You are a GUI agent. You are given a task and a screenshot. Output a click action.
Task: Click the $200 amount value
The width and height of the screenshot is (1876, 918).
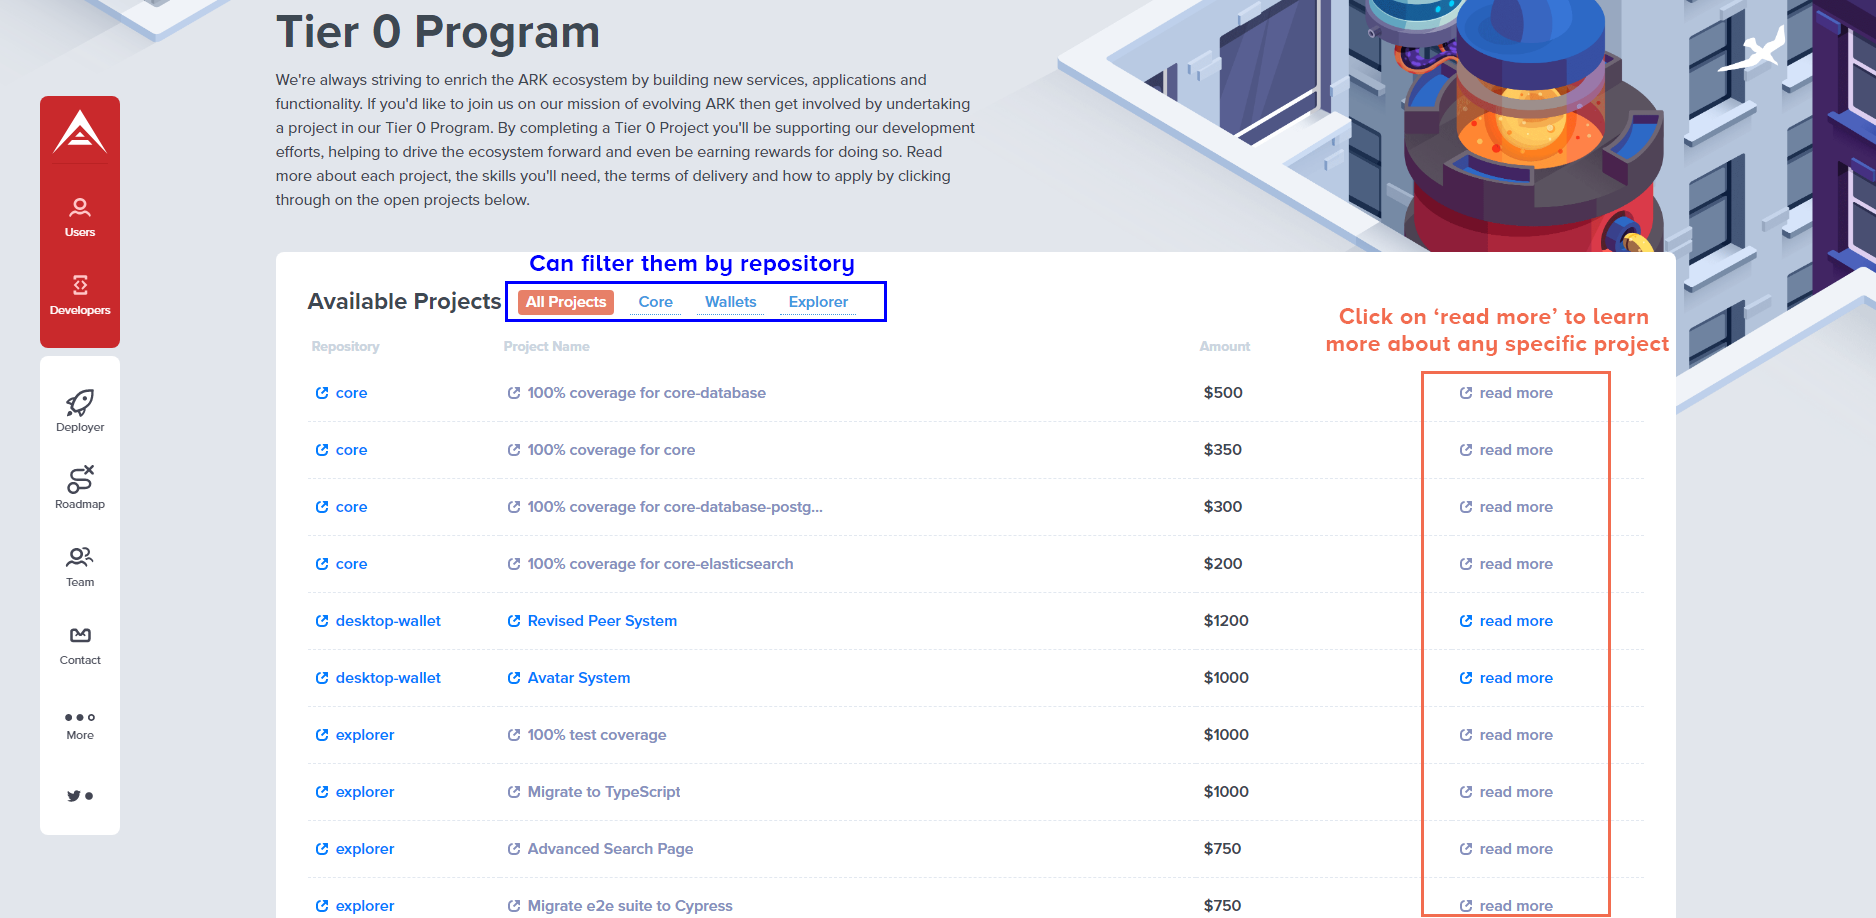[x=1223, y=564]
